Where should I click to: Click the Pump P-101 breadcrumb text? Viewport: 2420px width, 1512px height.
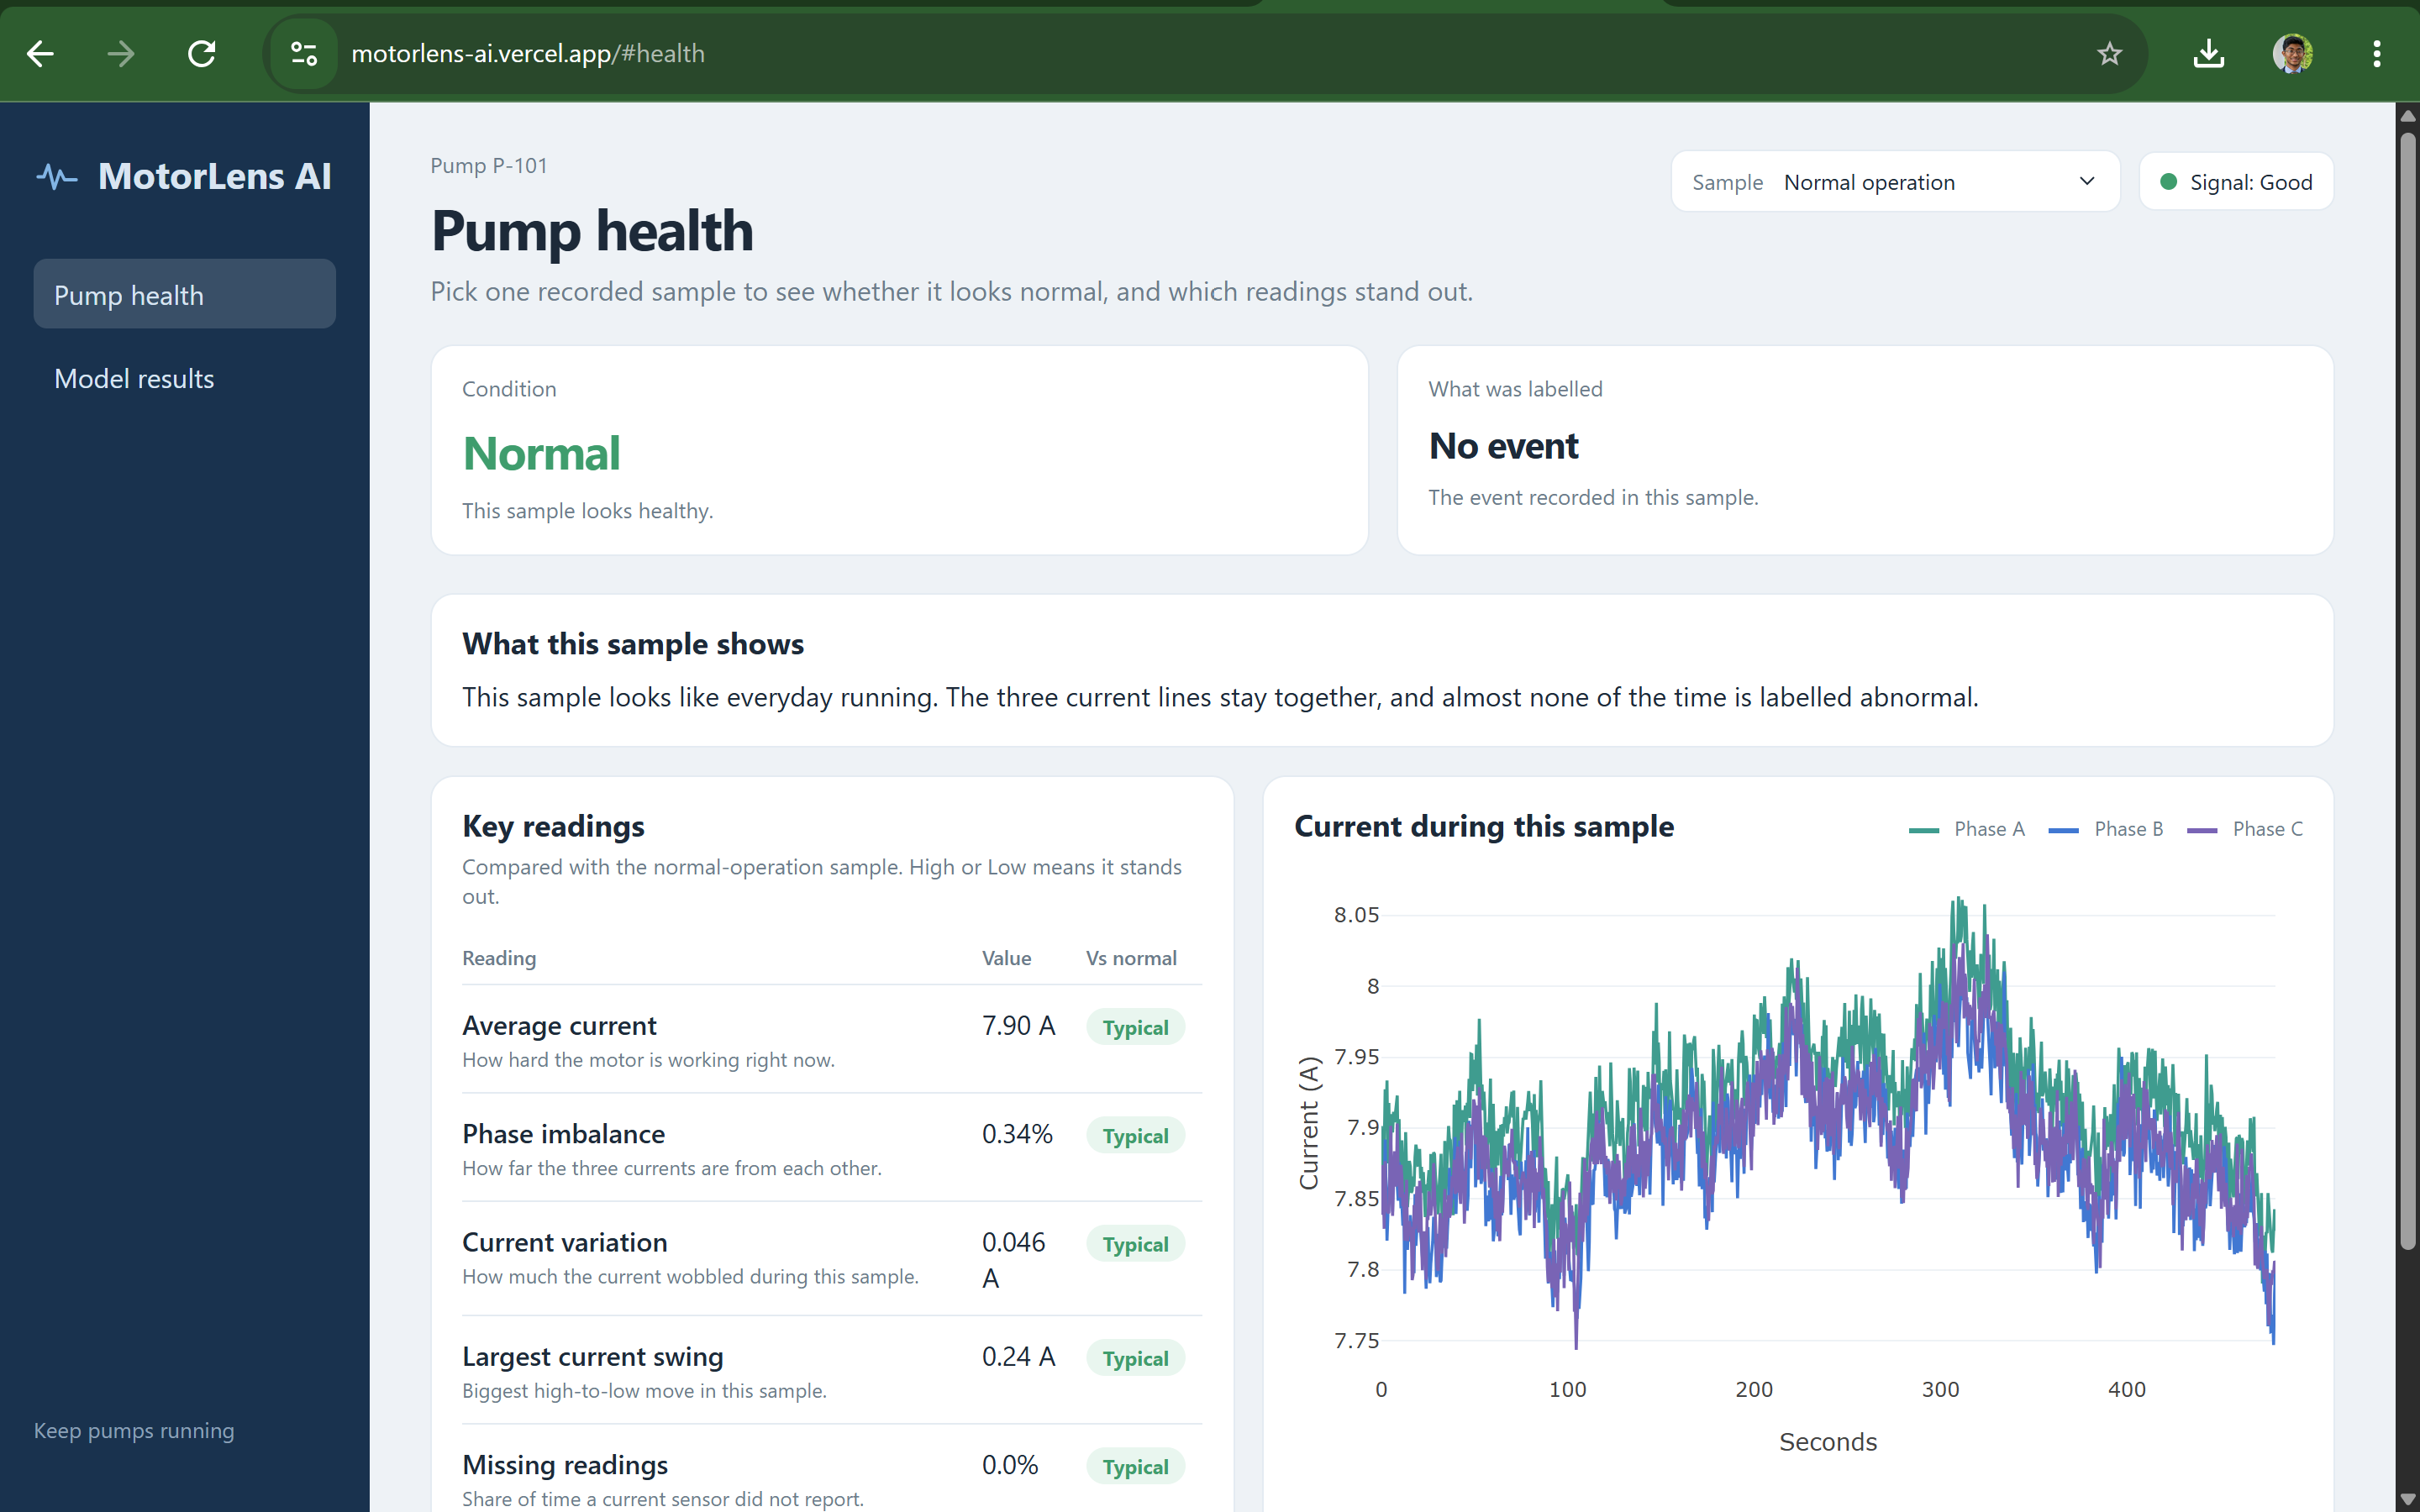(x=489, y=165)
